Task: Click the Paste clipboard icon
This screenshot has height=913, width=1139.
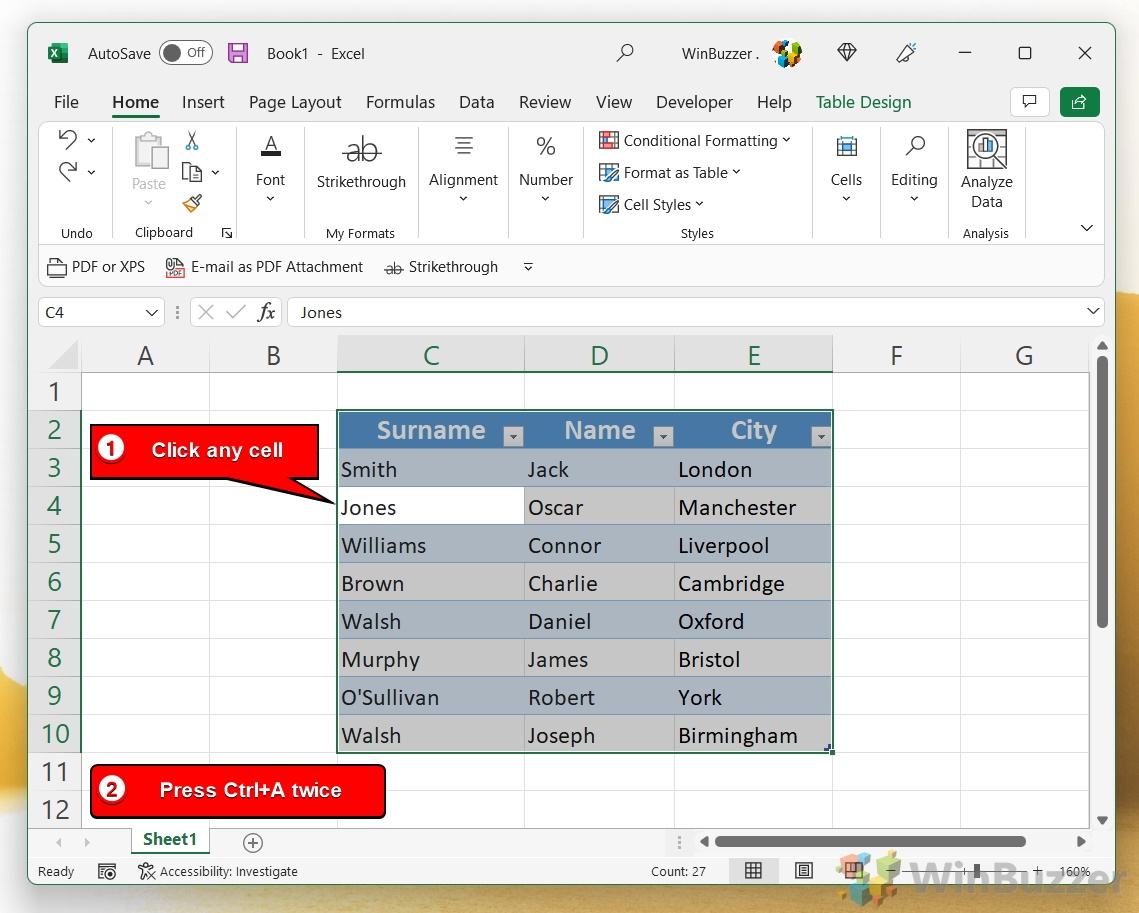Action: [151, 150]
